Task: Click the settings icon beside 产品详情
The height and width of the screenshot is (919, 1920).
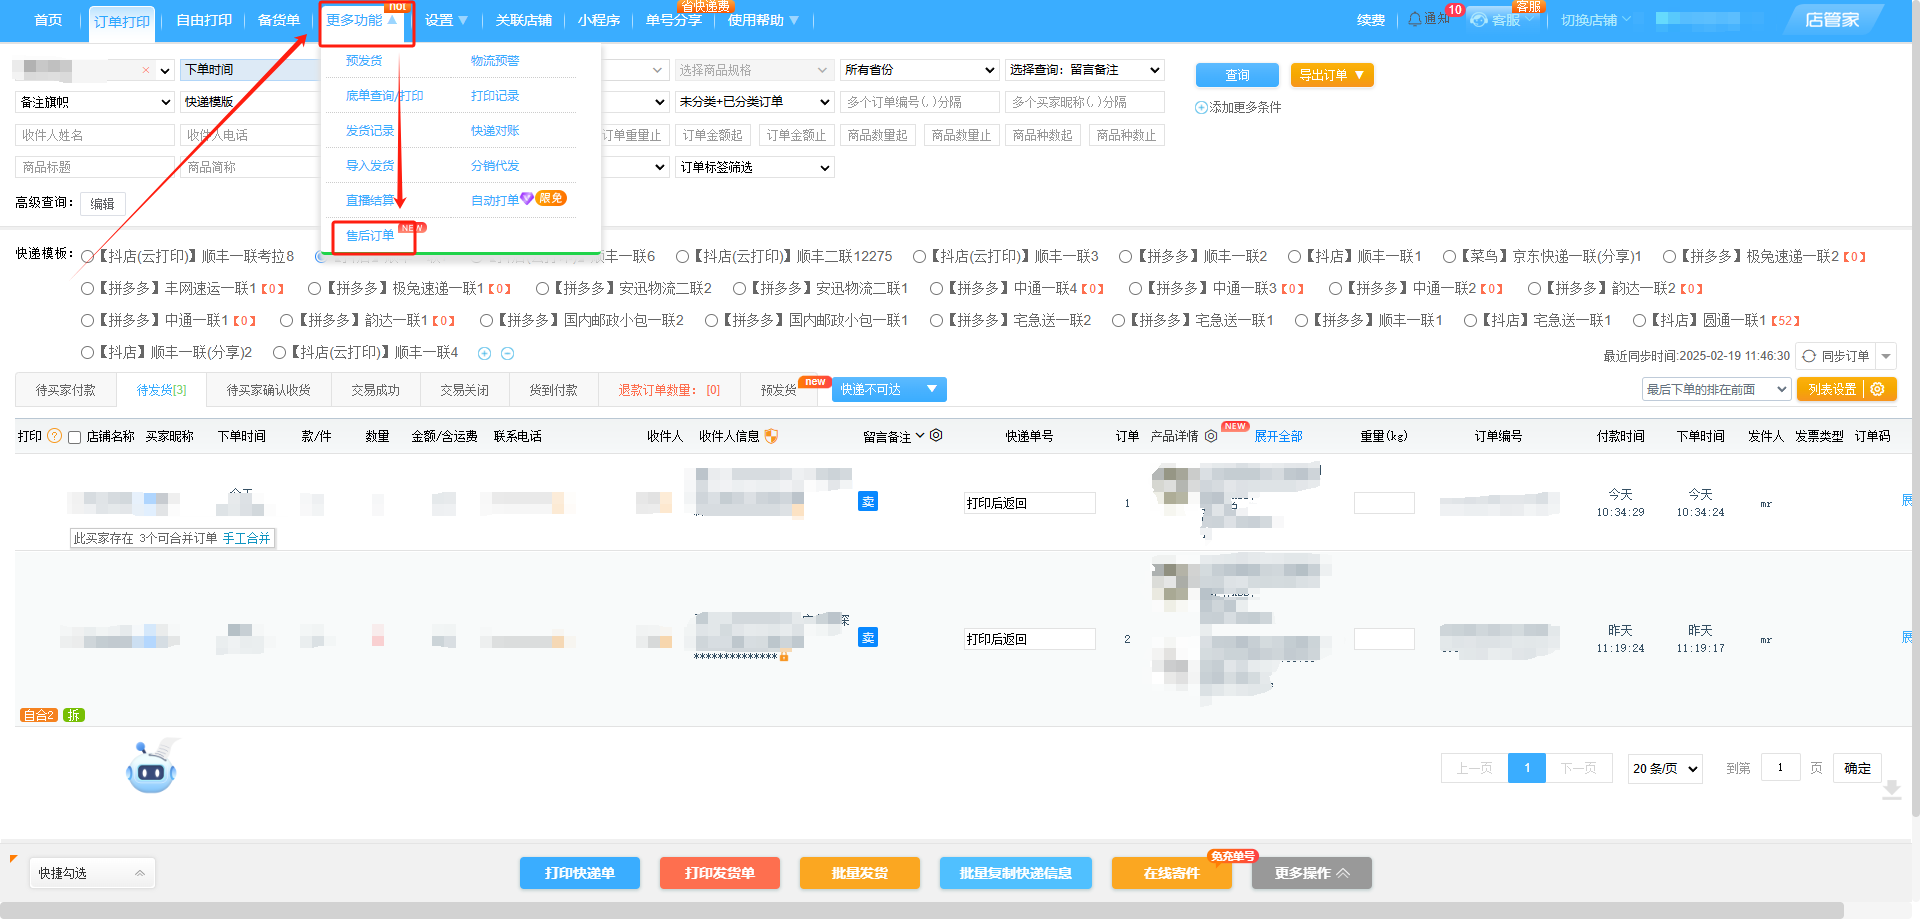Action: coord(1211,436)
